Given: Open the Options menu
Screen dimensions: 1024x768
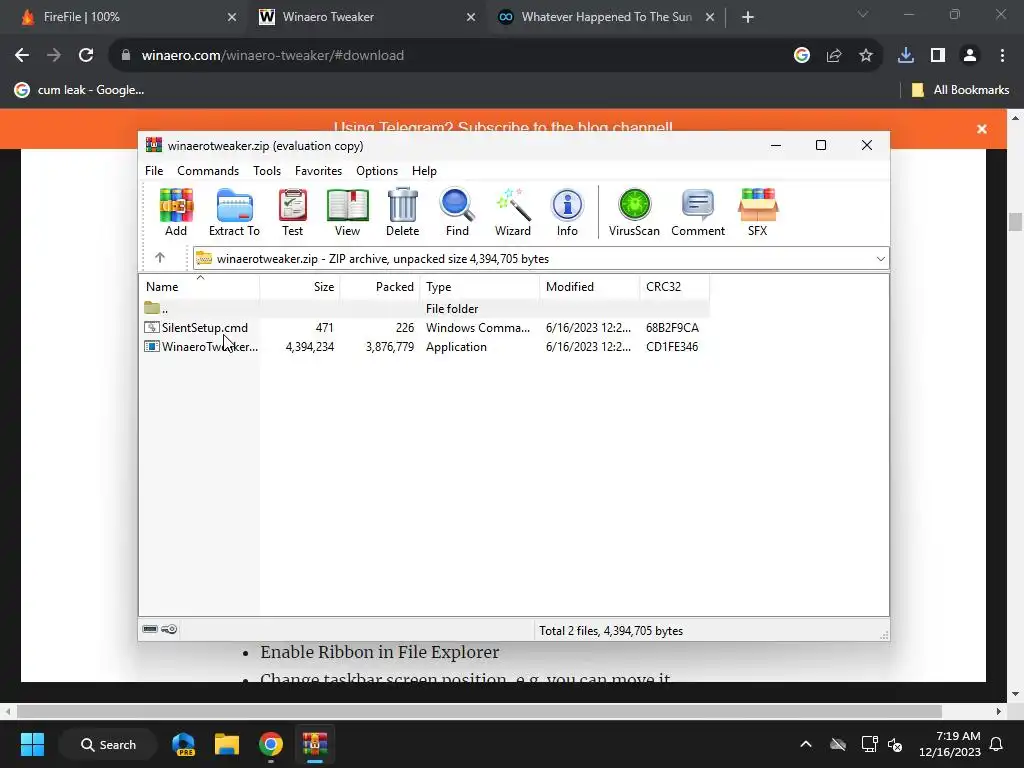Looking at the screenshot, I should 377,170.
